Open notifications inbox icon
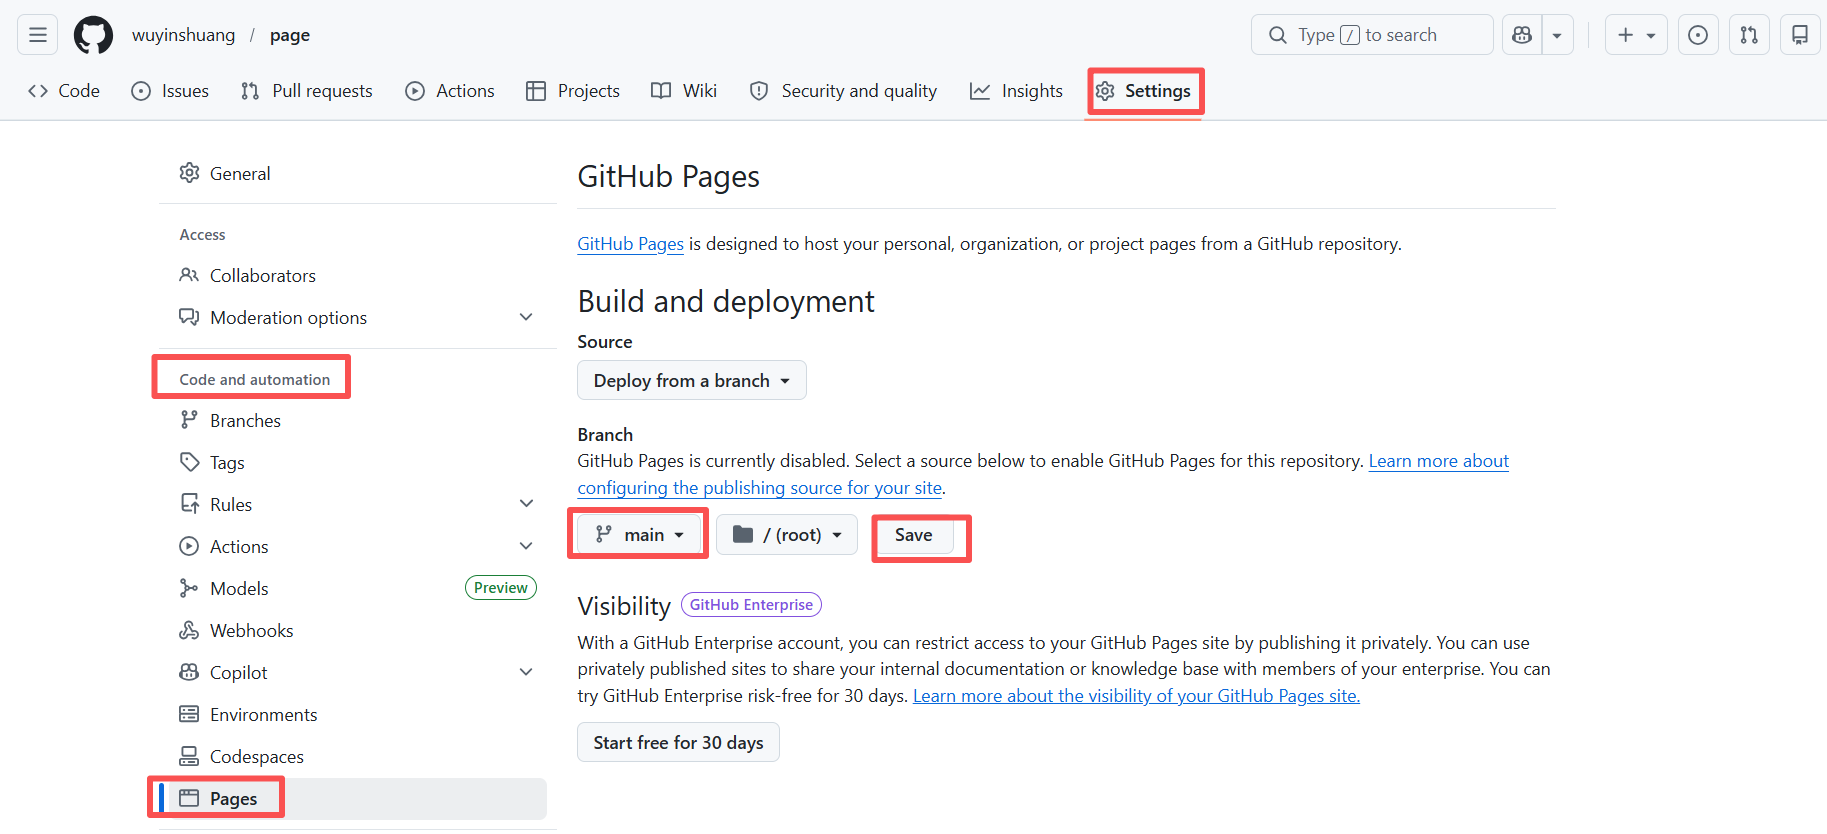Image resolution: width=1827 pixels, height=834 pixels. (1799, 35)
